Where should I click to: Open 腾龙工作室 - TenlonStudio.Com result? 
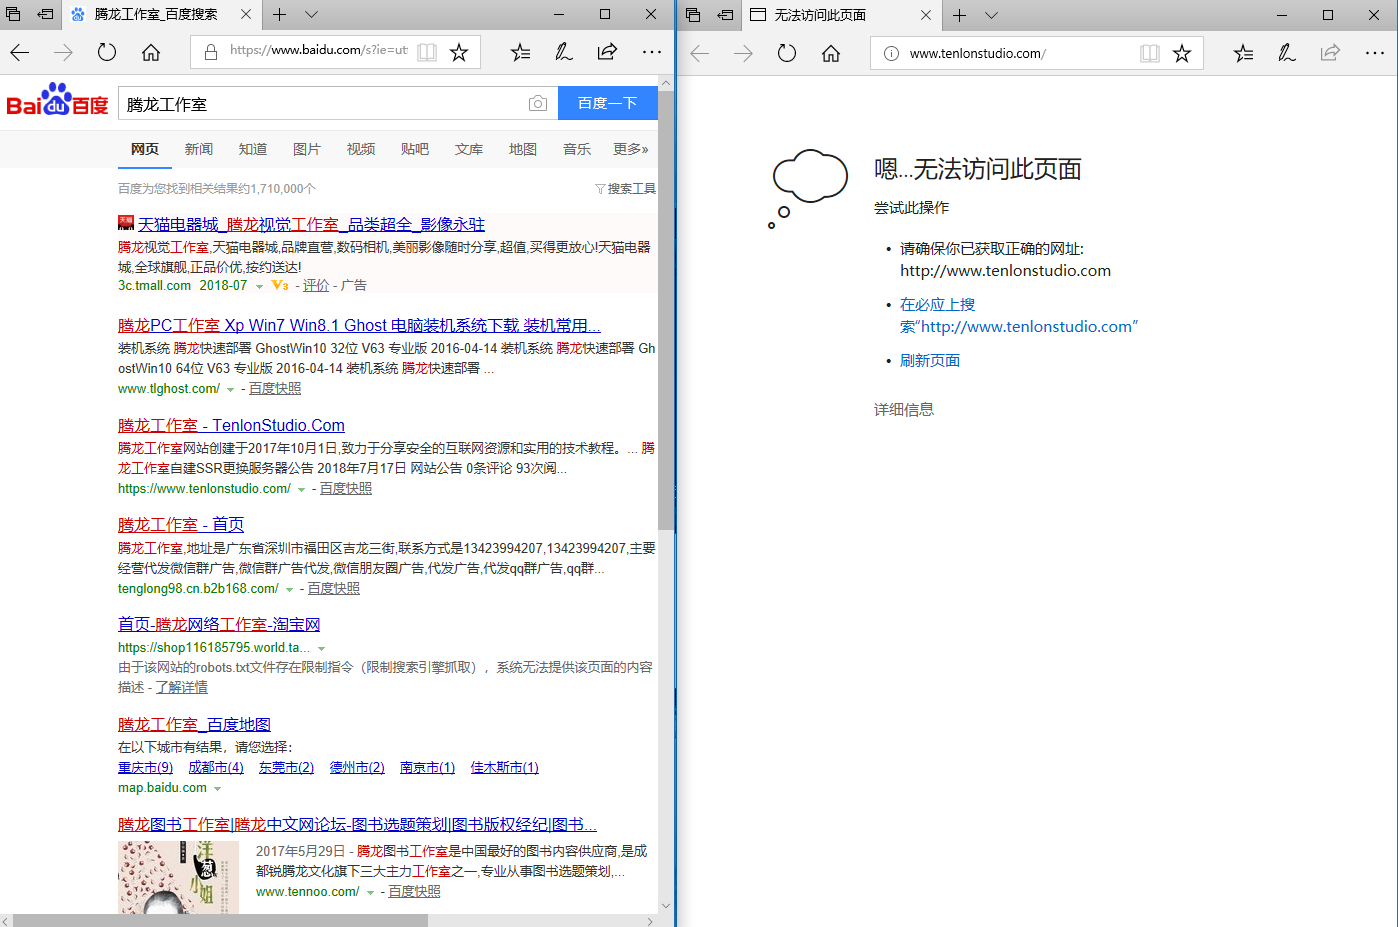[231, 425]
